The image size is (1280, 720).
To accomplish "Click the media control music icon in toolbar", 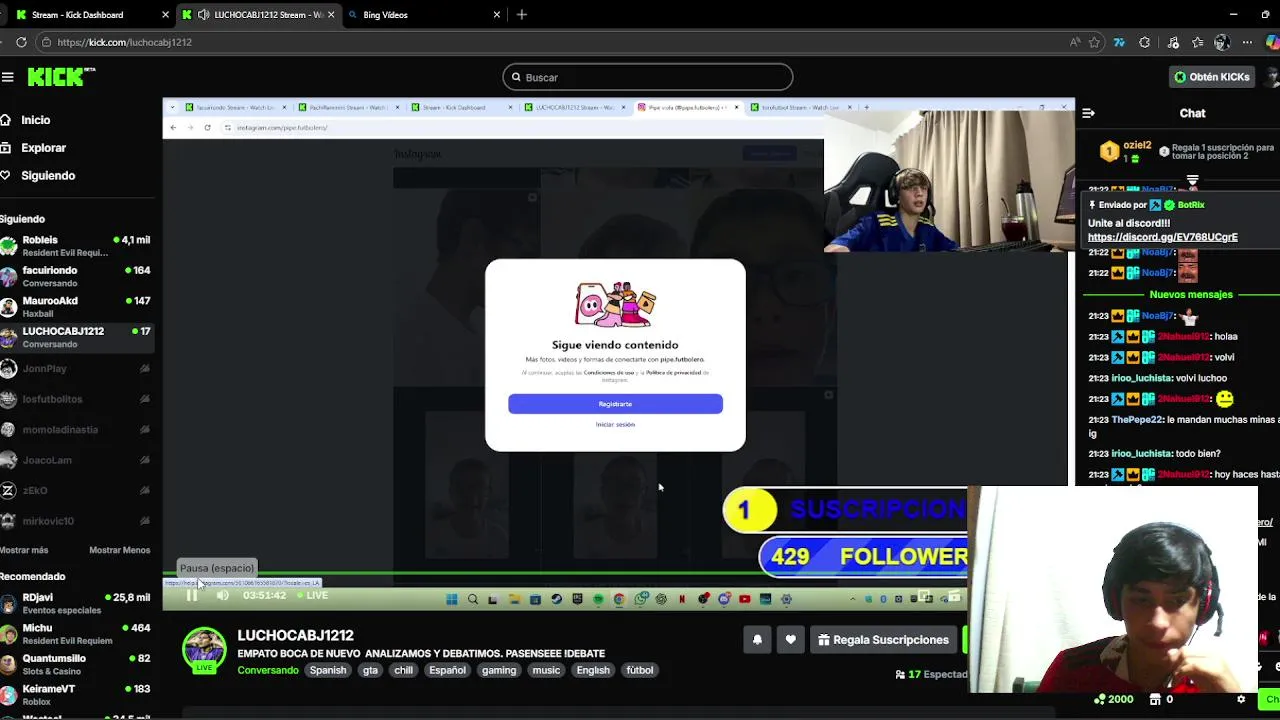I will [1173, 42].
